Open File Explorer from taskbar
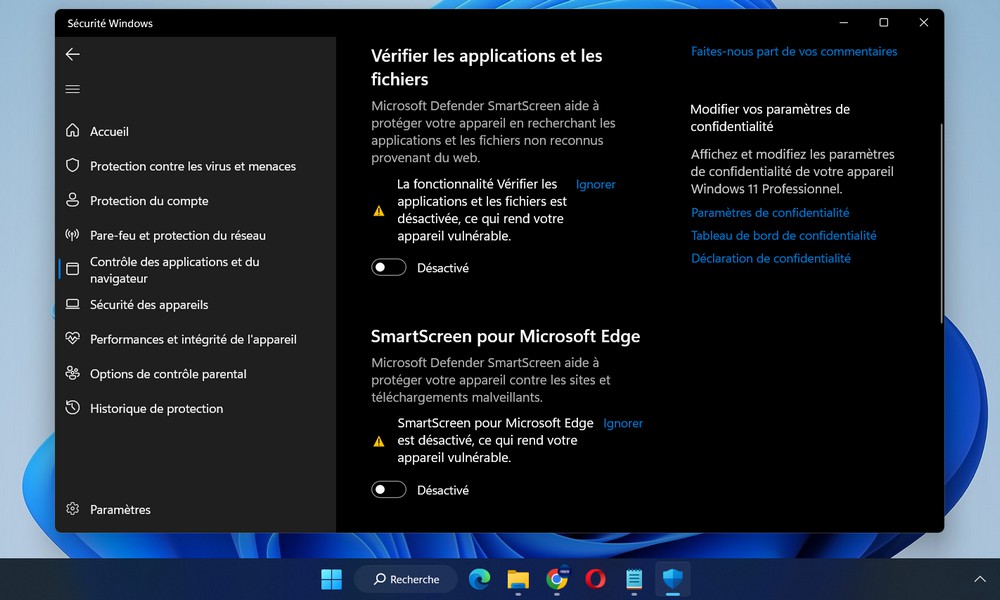This screenshot has width=1000, height=600. coord(518,579)
